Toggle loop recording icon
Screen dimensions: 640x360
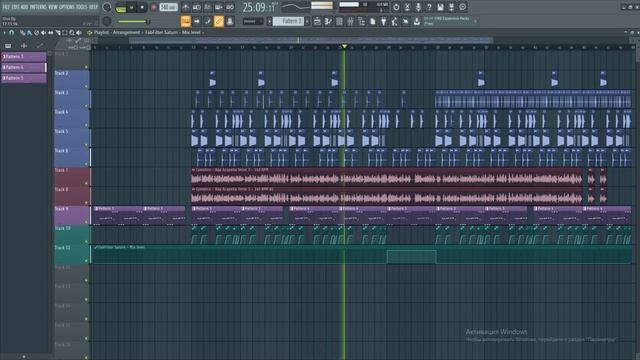point(230,7)
